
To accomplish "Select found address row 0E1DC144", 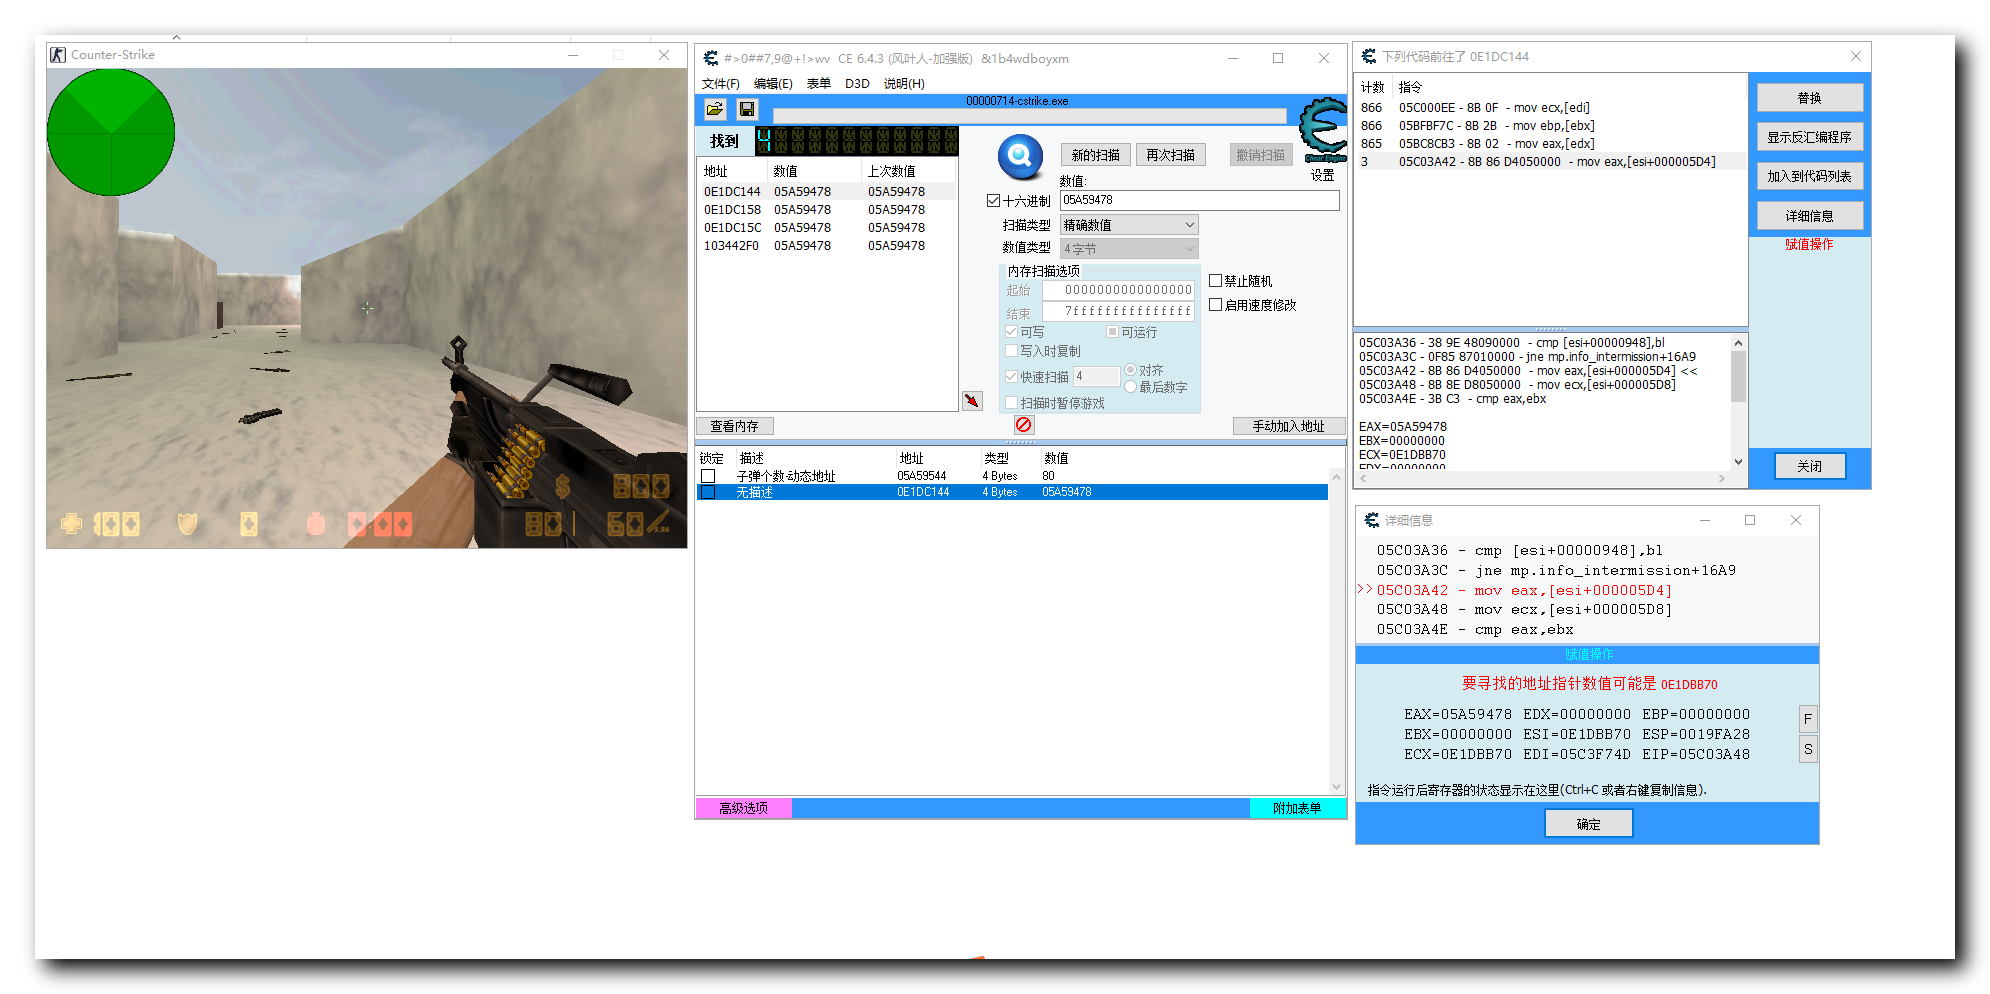I will (827, 191).
